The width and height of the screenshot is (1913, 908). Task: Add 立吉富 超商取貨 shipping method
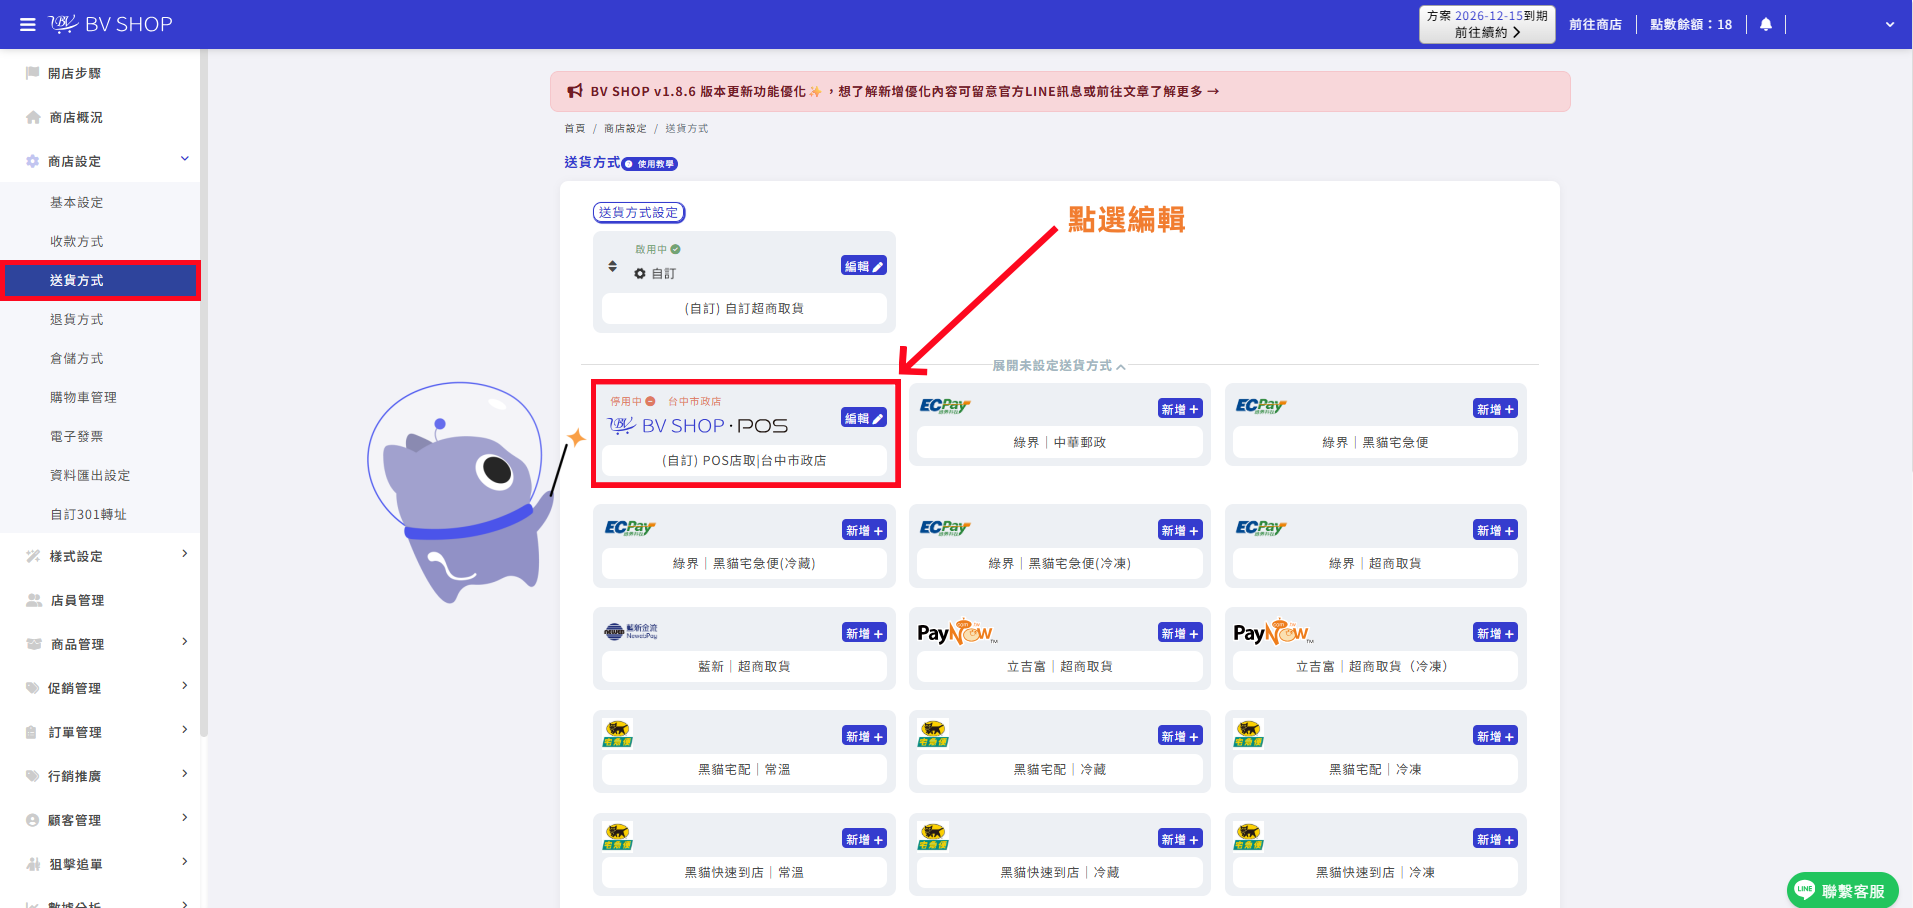[x=1180, y=633]
